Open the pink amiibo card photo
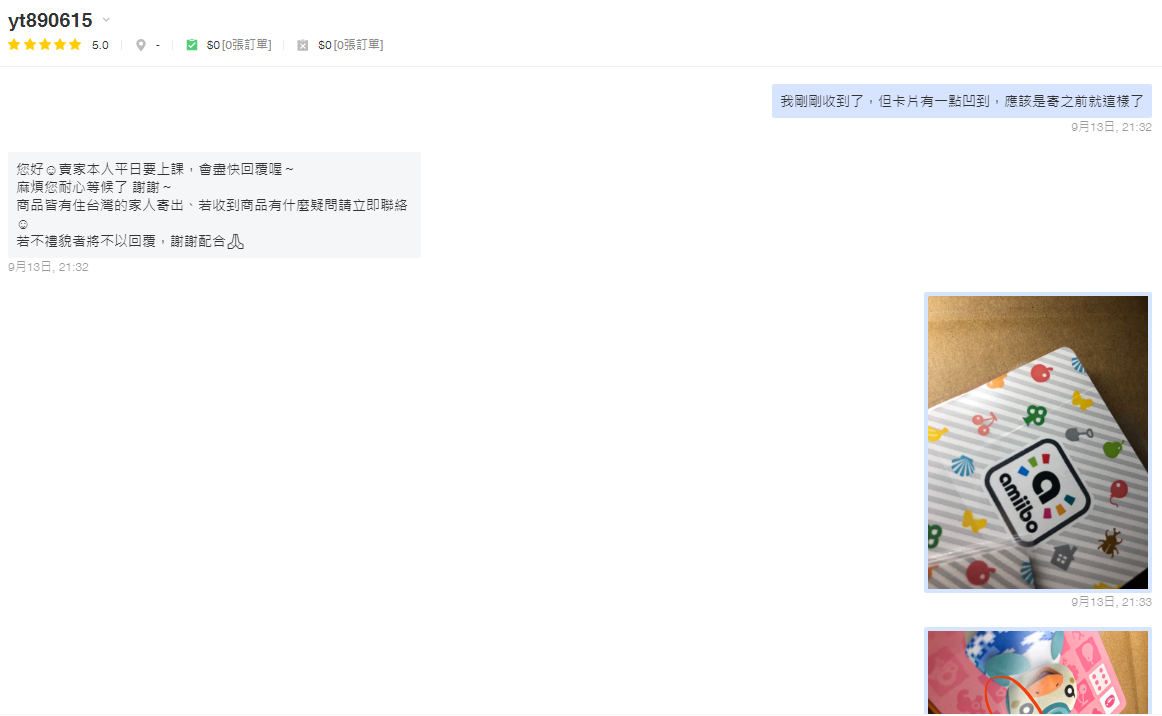Image resolution: width=1162 pixels, height=716 pixels. (1038, 672)
